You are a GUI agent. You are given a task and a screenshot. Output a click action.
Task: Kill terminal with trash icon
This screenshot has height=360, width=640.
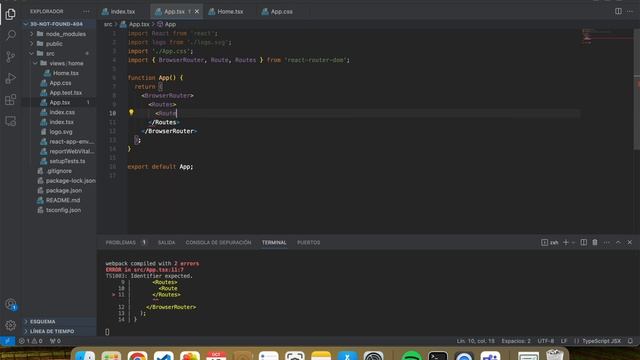coord(595,242)
